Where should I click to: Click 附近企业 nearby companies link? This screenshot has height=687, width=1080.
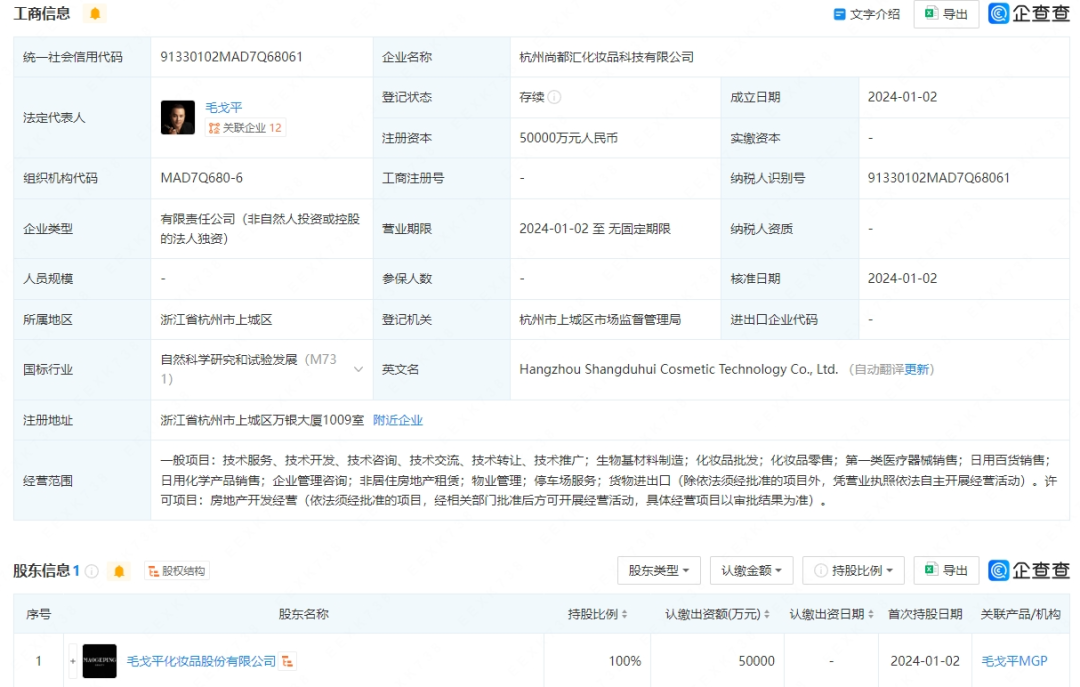398,420
